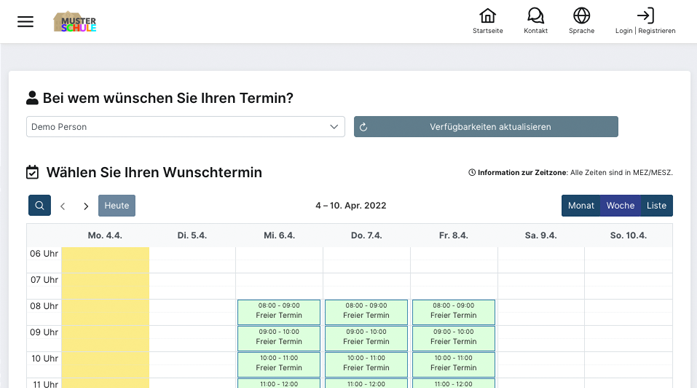
Task: Select Mi. 6.4. 11:00 - 12:00 slot
Action: (279, 383)
